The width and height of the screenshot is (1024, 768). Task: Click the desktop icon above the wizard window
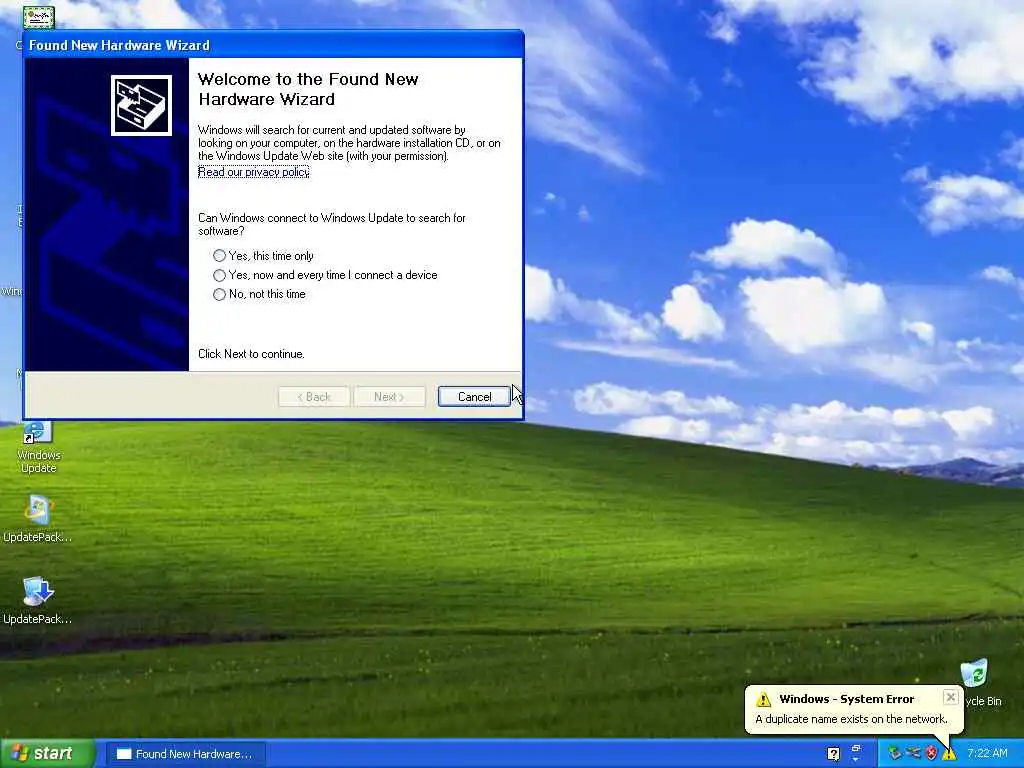(x=38, y=18)
